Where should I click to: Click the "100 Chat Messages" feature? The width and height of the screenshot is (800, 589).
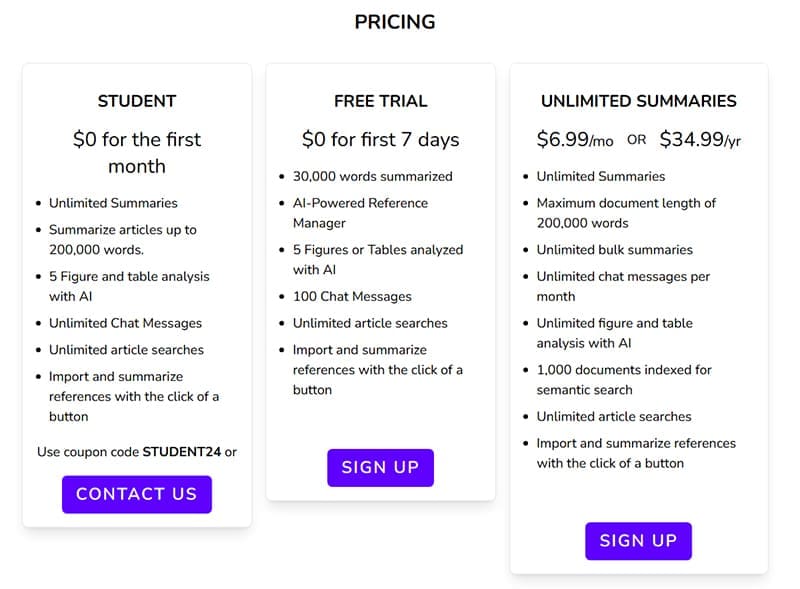coord(352,296)
